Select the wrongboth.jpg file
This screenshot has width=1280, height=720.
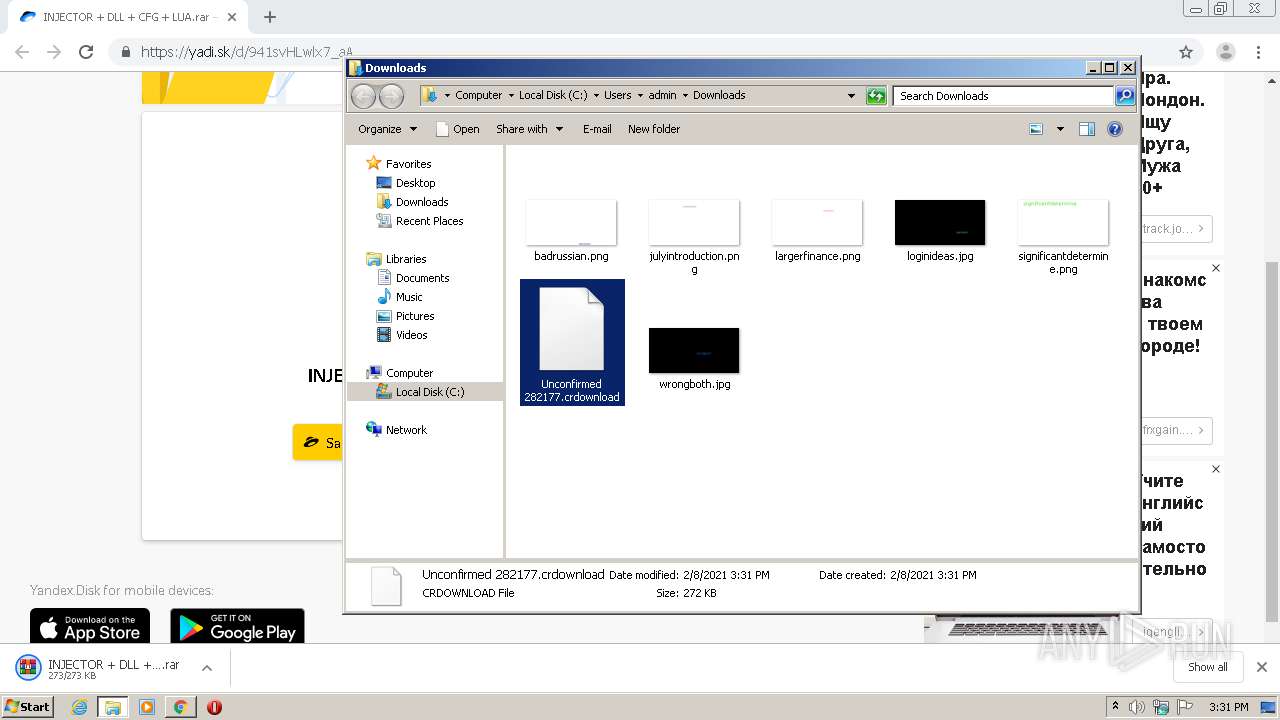(694, 359)
